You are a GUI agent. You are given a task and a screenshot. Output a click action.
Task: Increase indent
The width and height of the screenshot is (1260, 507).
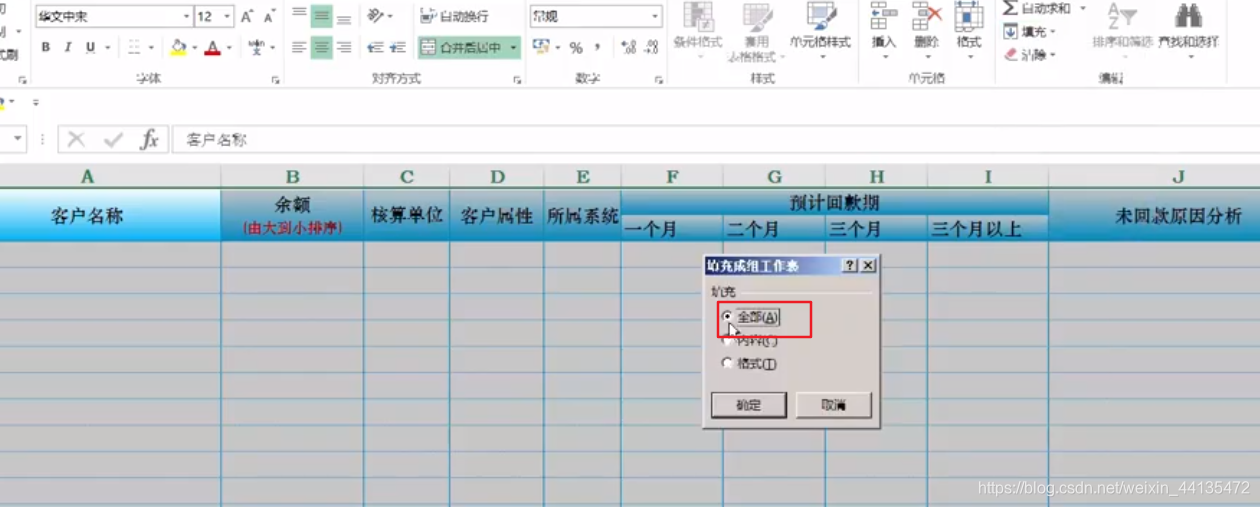click(x=397, y=47)
